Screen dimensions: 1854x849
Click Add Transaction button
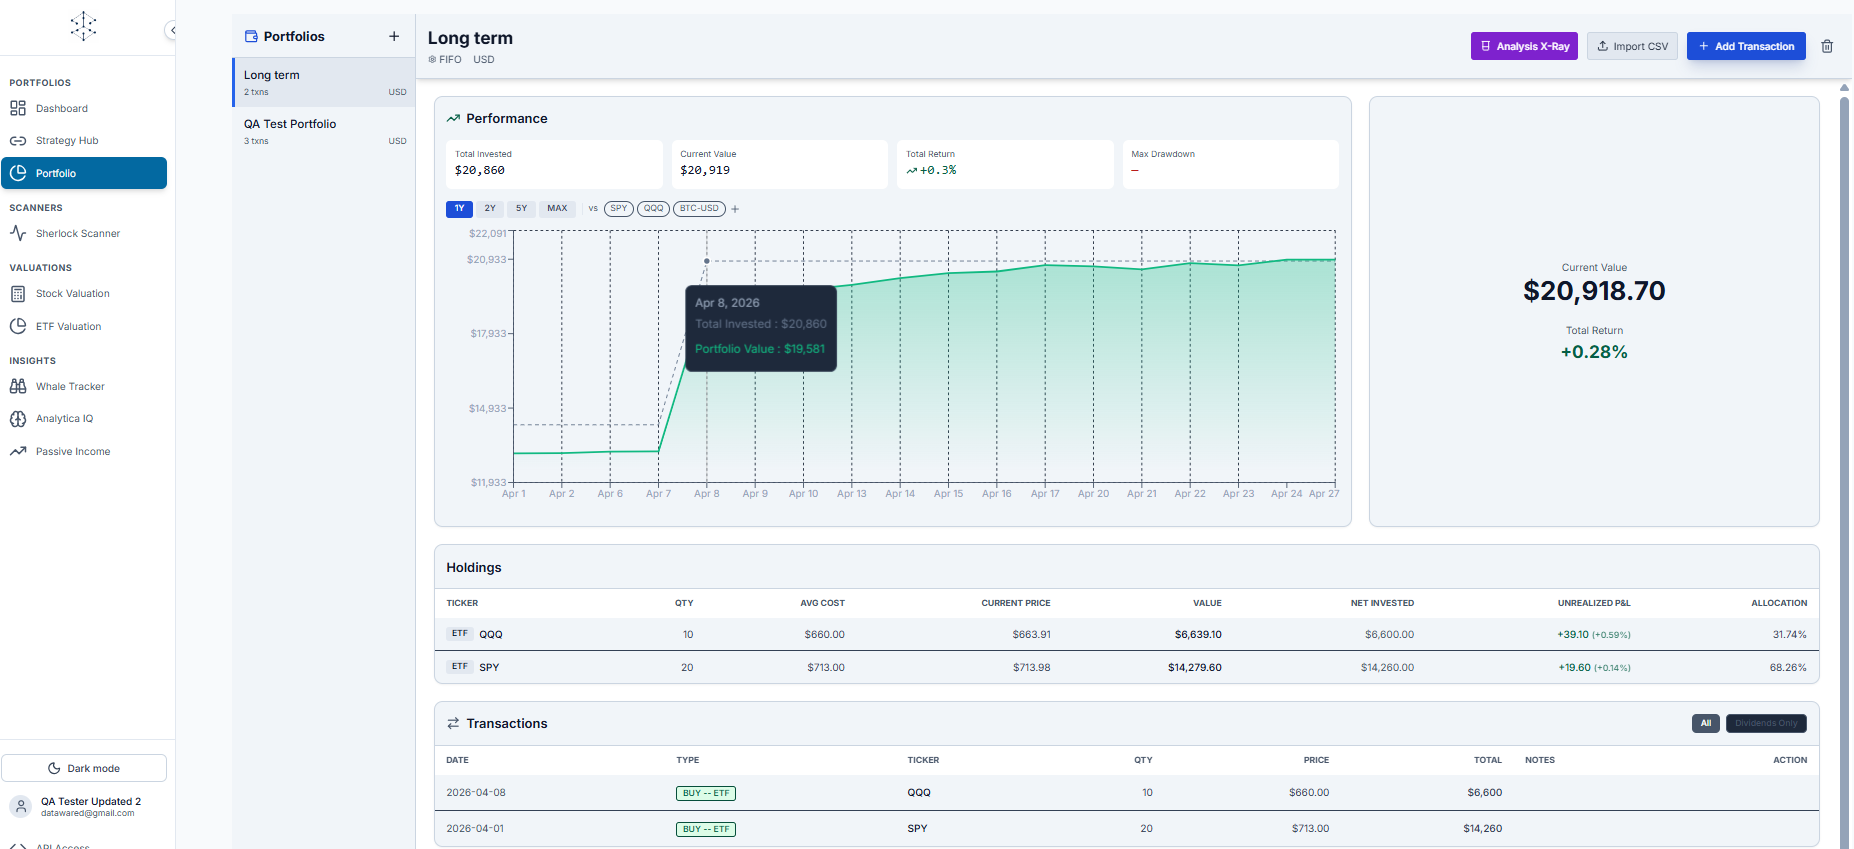(1746, 46)
